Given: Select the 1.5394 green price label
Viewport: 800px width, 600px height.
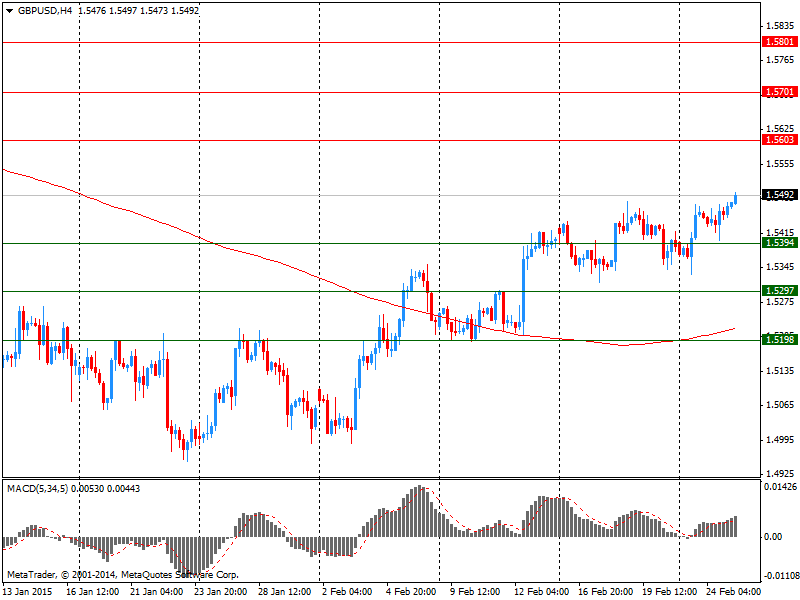Looking at the screenshot, I should click(x=780, y=243).
